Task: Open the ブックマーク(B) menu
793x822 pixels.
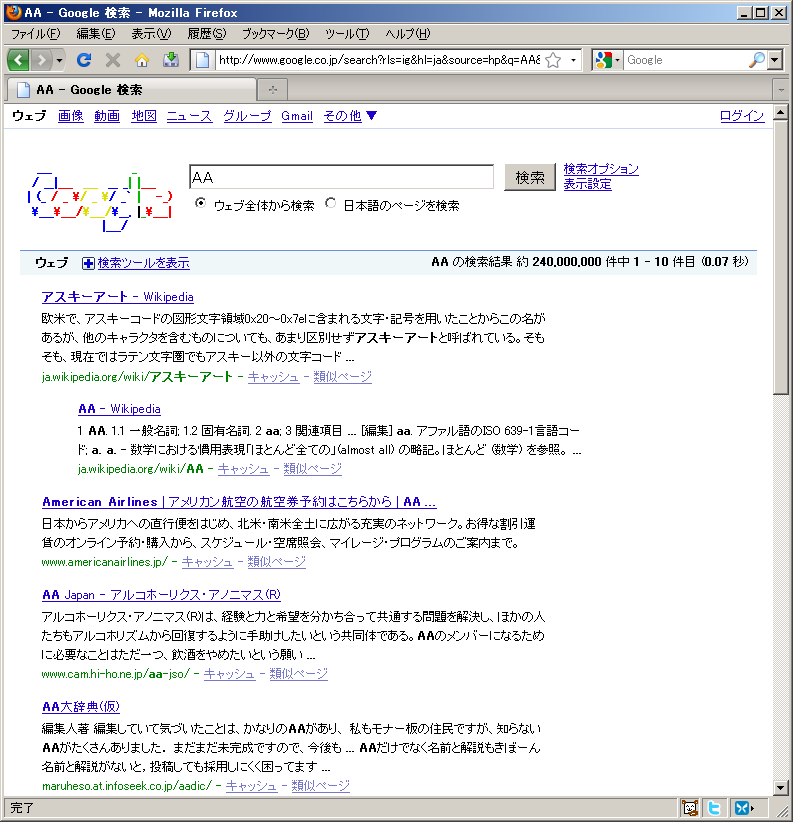Action: click(276, 34)
